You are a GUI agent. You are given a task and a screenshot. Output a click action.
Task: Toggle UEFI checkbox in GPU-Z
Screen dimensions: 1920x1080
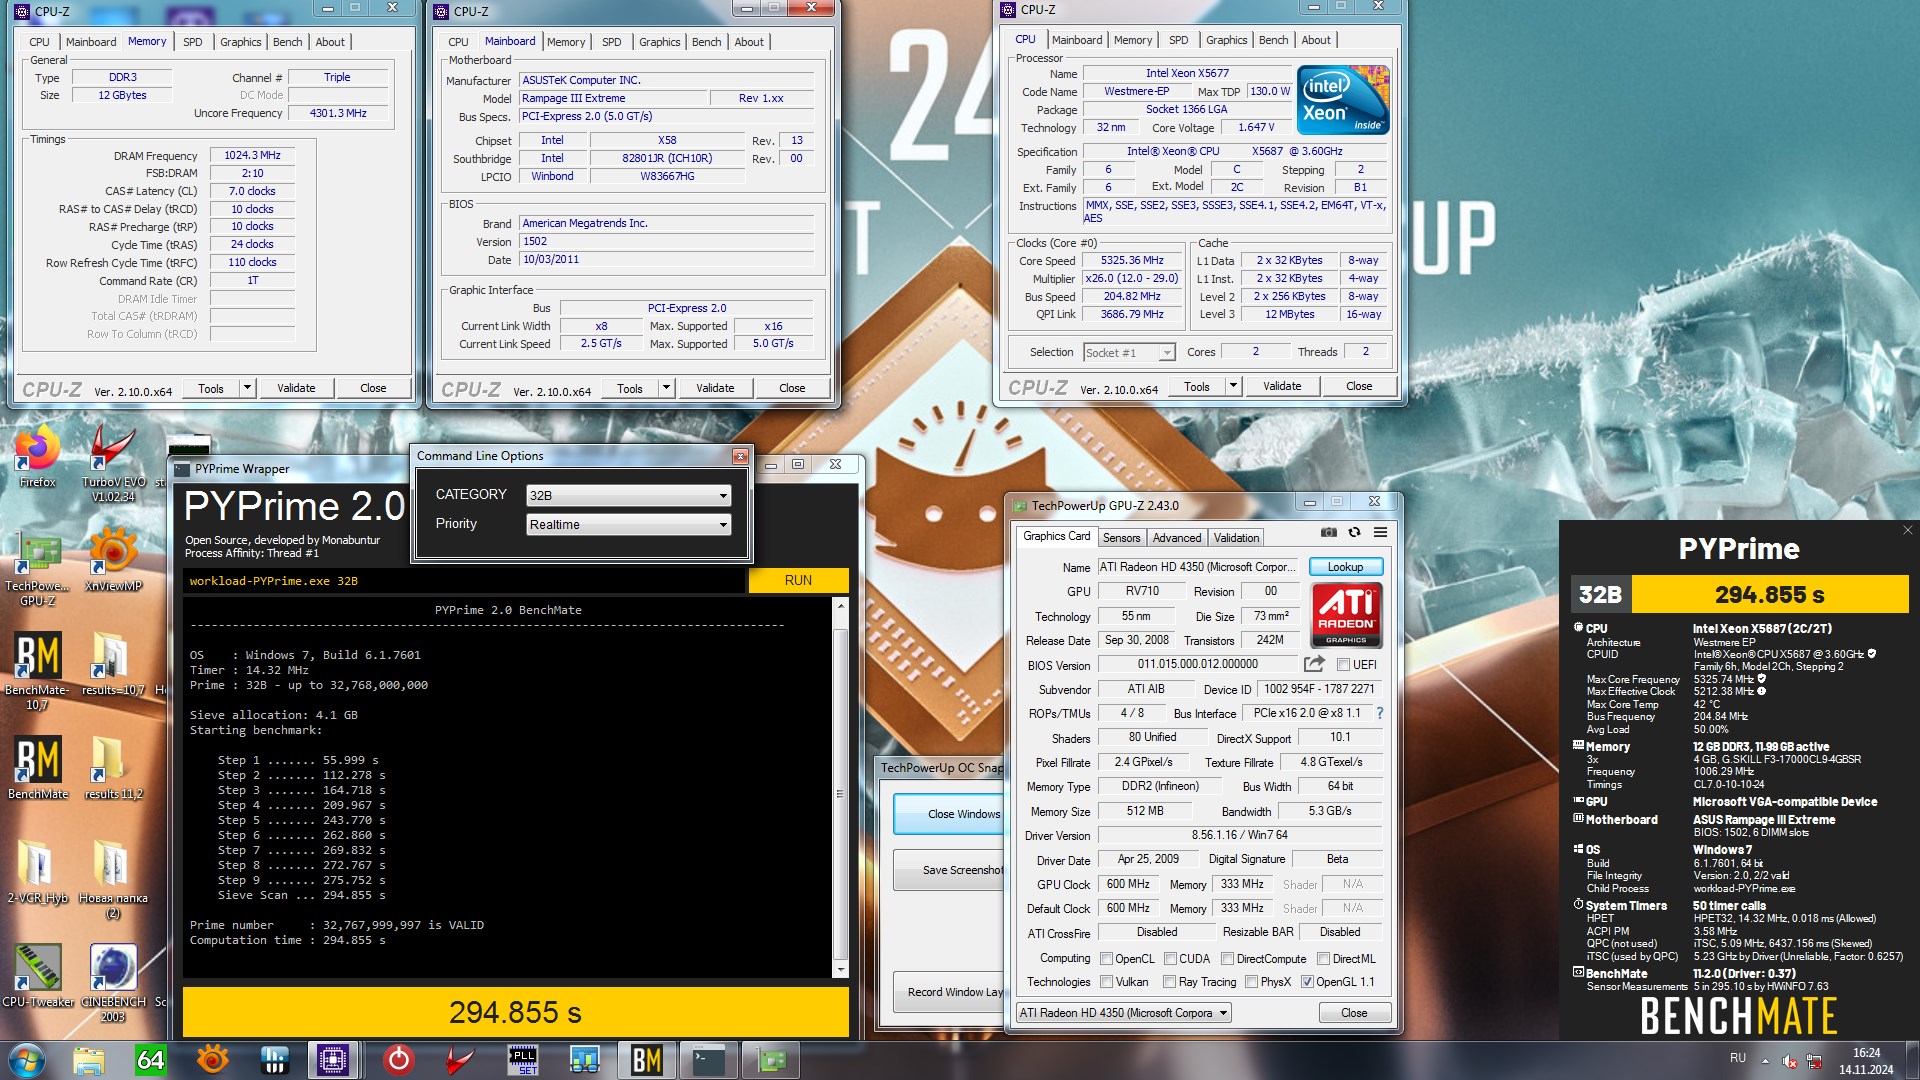point(1343,665)
